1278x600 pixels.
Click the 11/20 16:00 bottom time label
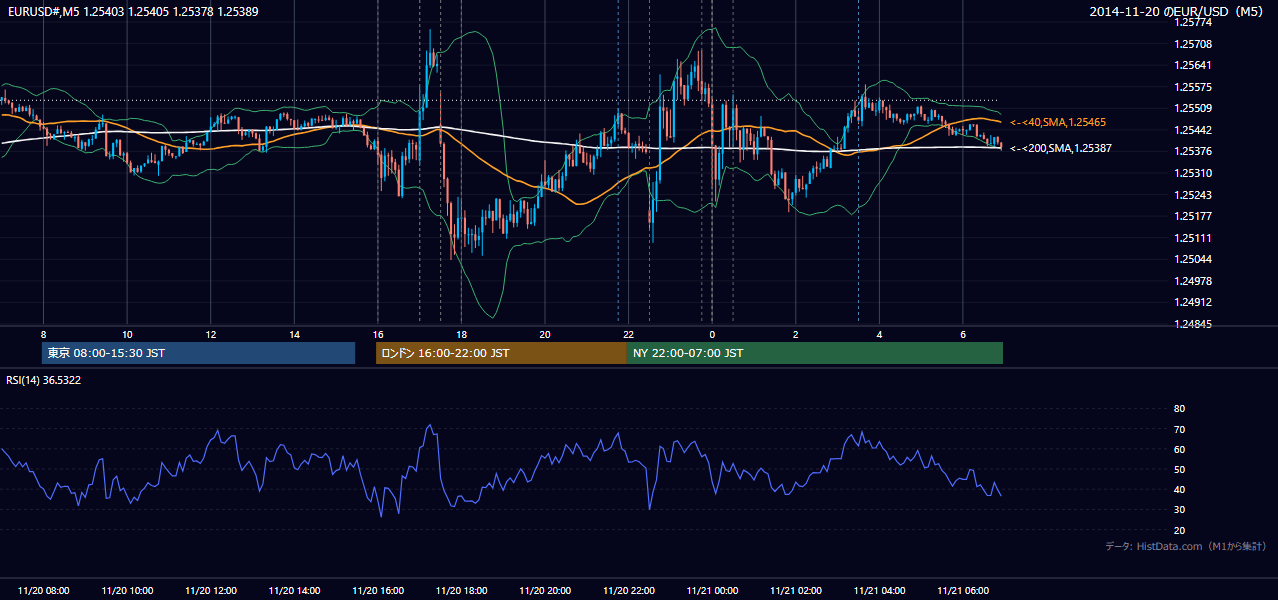coord(377,591)
